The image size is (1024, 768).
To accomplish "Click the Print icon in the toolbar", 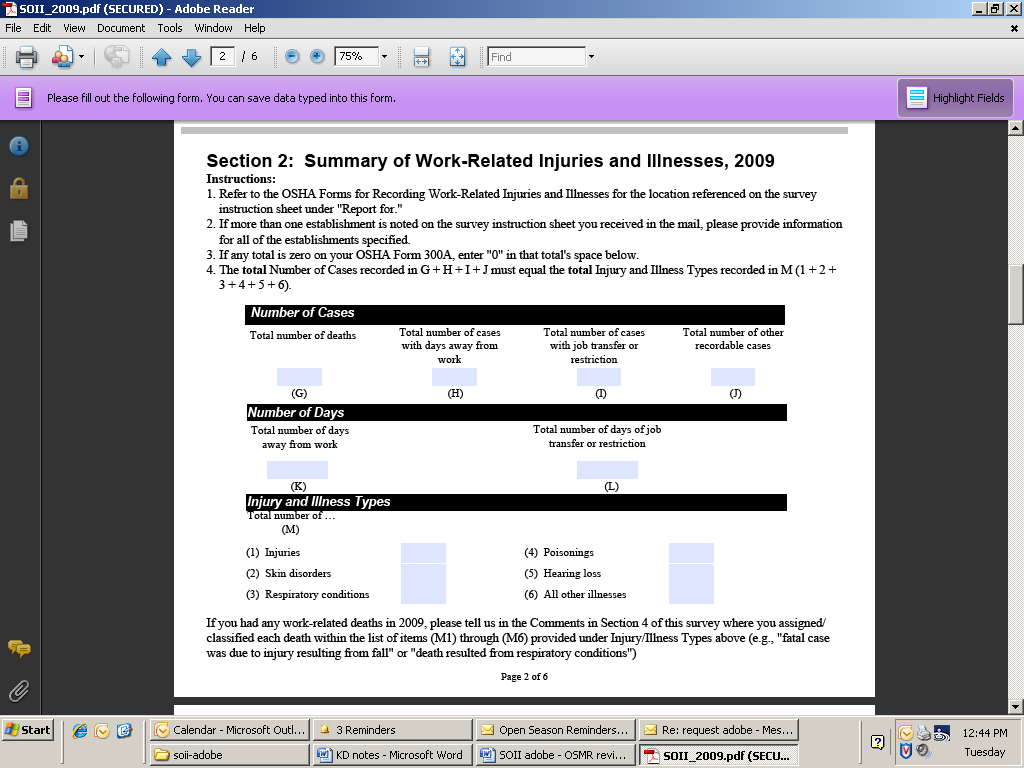I will pyautogui.click(x=27, y=57).
